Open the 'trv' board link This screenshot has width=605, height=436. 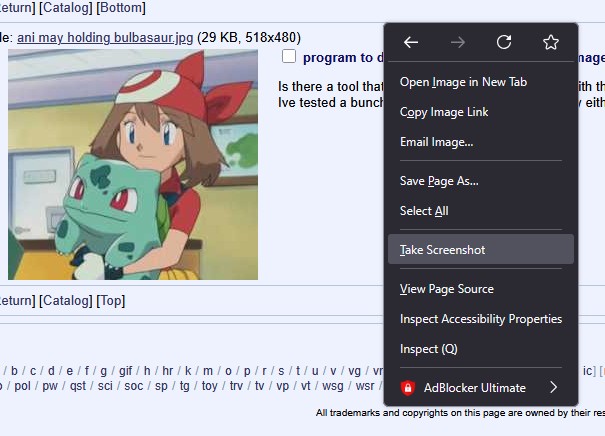pyautogui.click(x=236, y=386)
